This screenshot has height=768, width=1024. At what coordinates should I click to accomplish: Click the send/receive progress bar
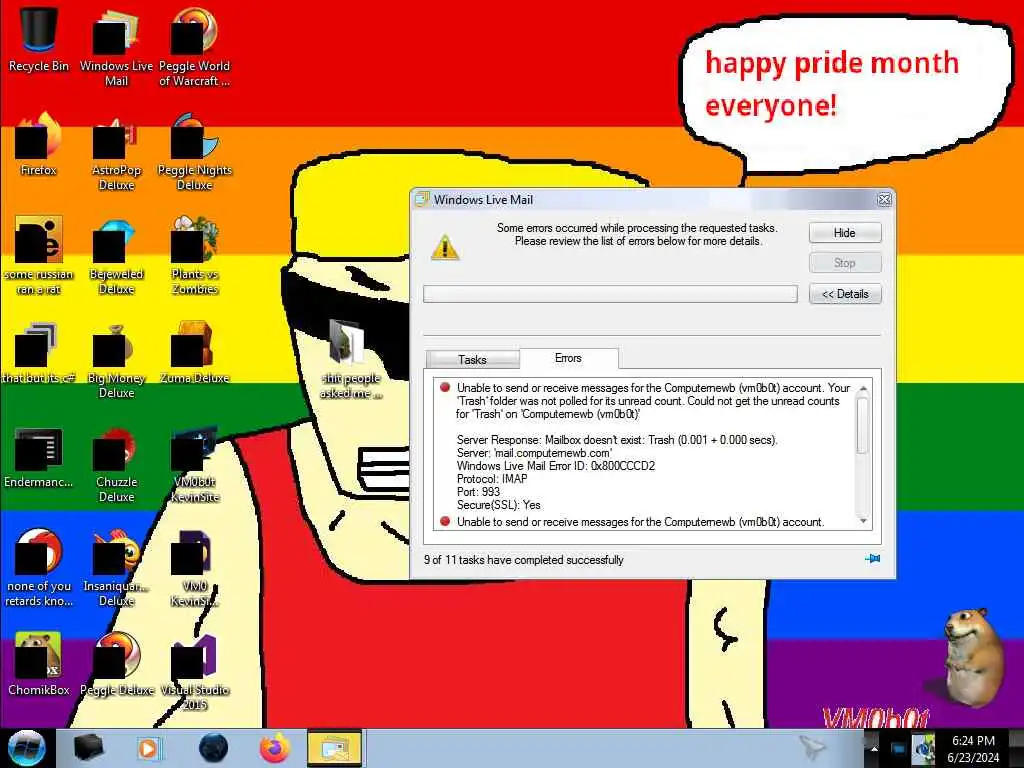pyautogui.click(x=610, y=294)
